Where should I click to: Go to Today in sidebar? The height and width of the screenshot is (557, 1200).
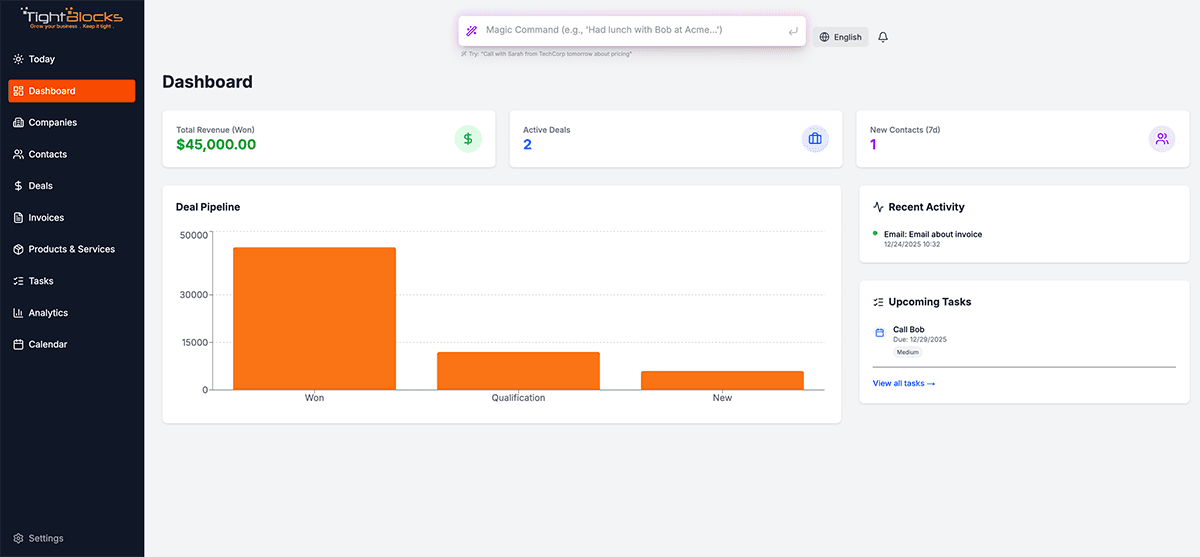tap(72, 59)
